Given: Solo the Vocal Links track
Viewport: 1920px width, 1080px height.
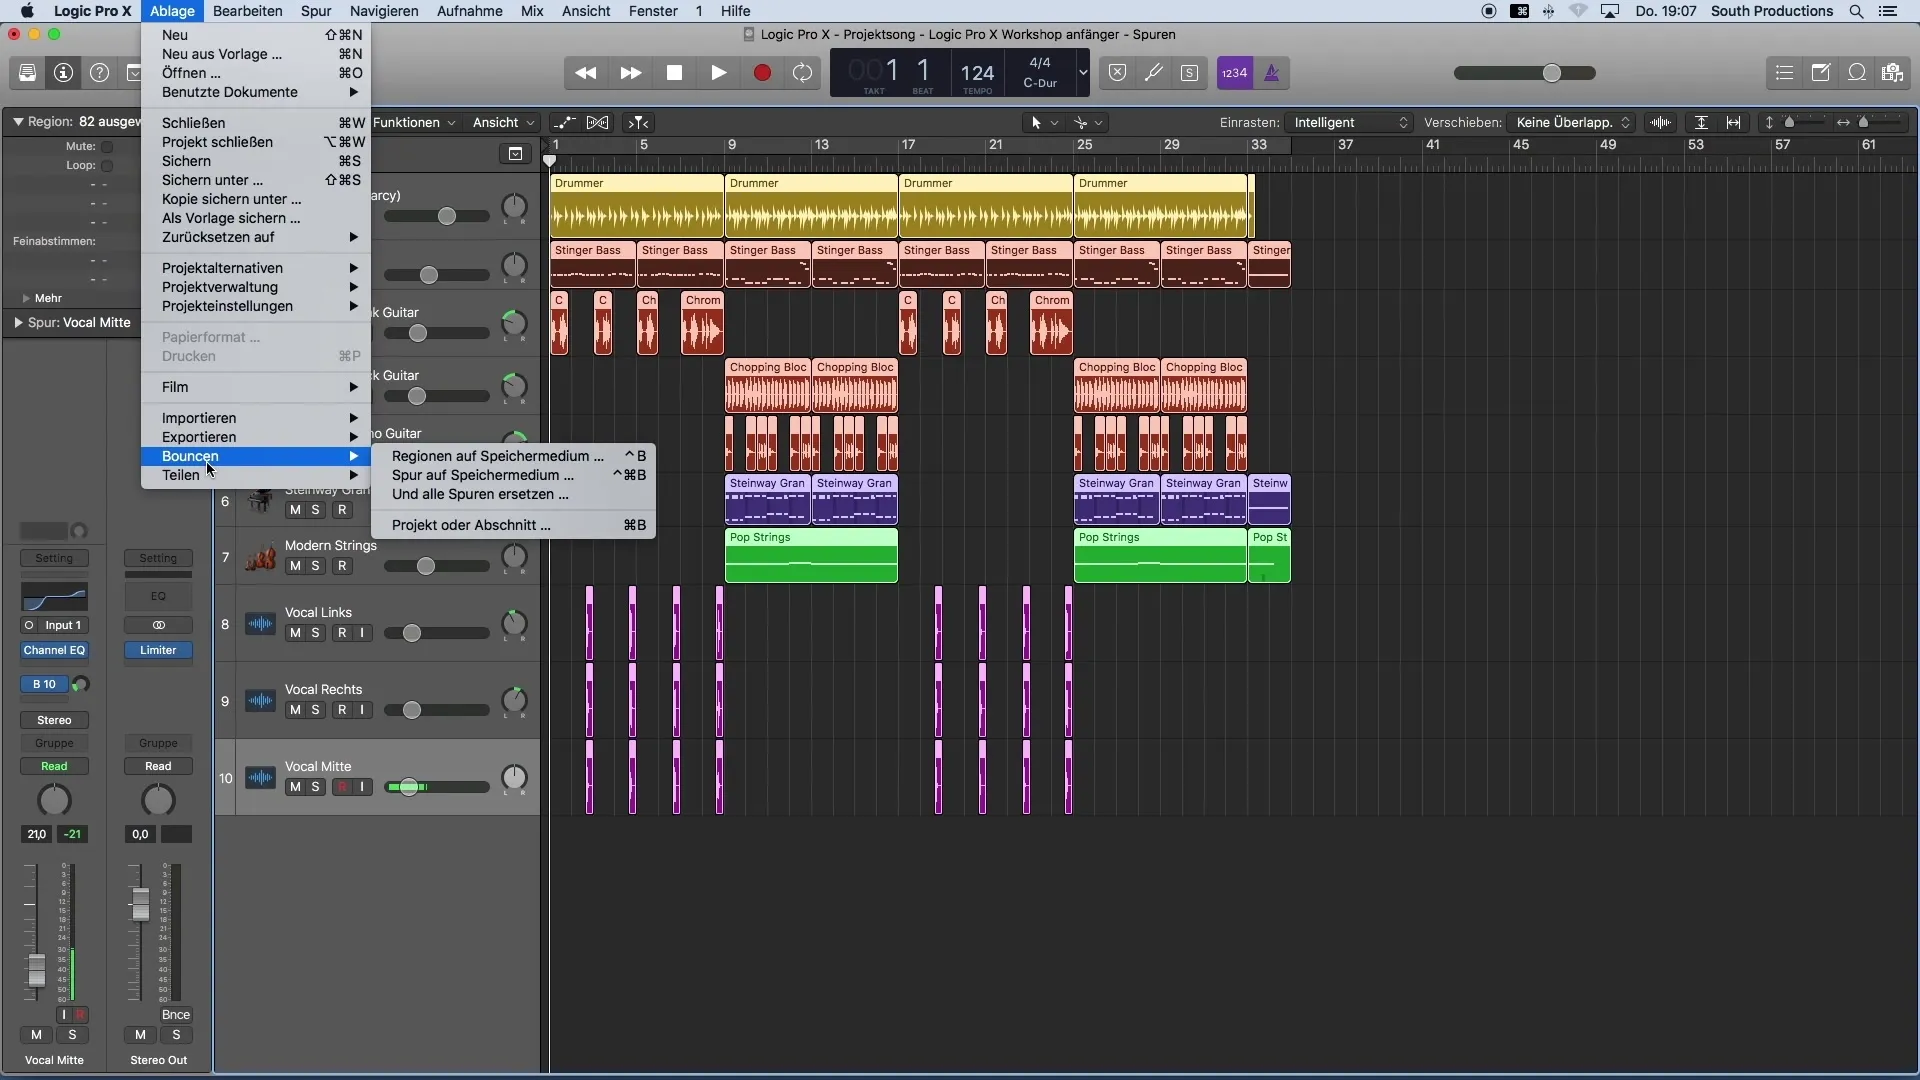Looking at the screenshot, I should point(316,633).
